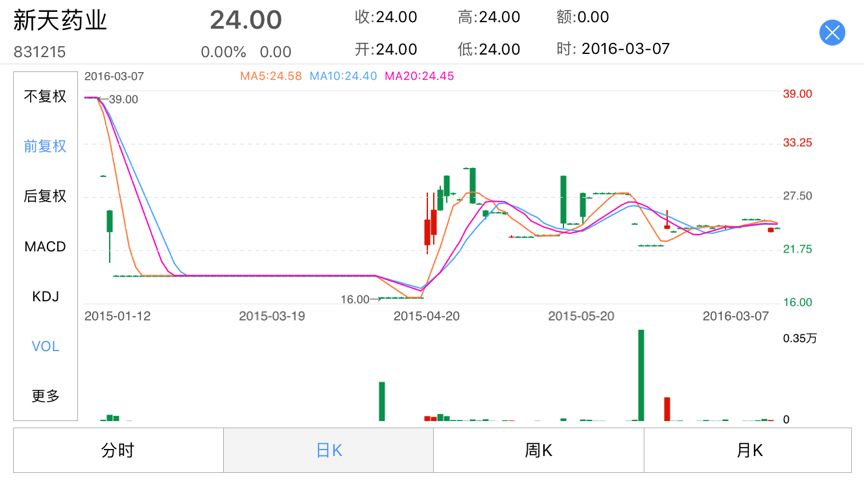Tap the 39.00 high marker on chart
Image resolution: width=864 pixels, height=485 pixels.
coord(123,99)
